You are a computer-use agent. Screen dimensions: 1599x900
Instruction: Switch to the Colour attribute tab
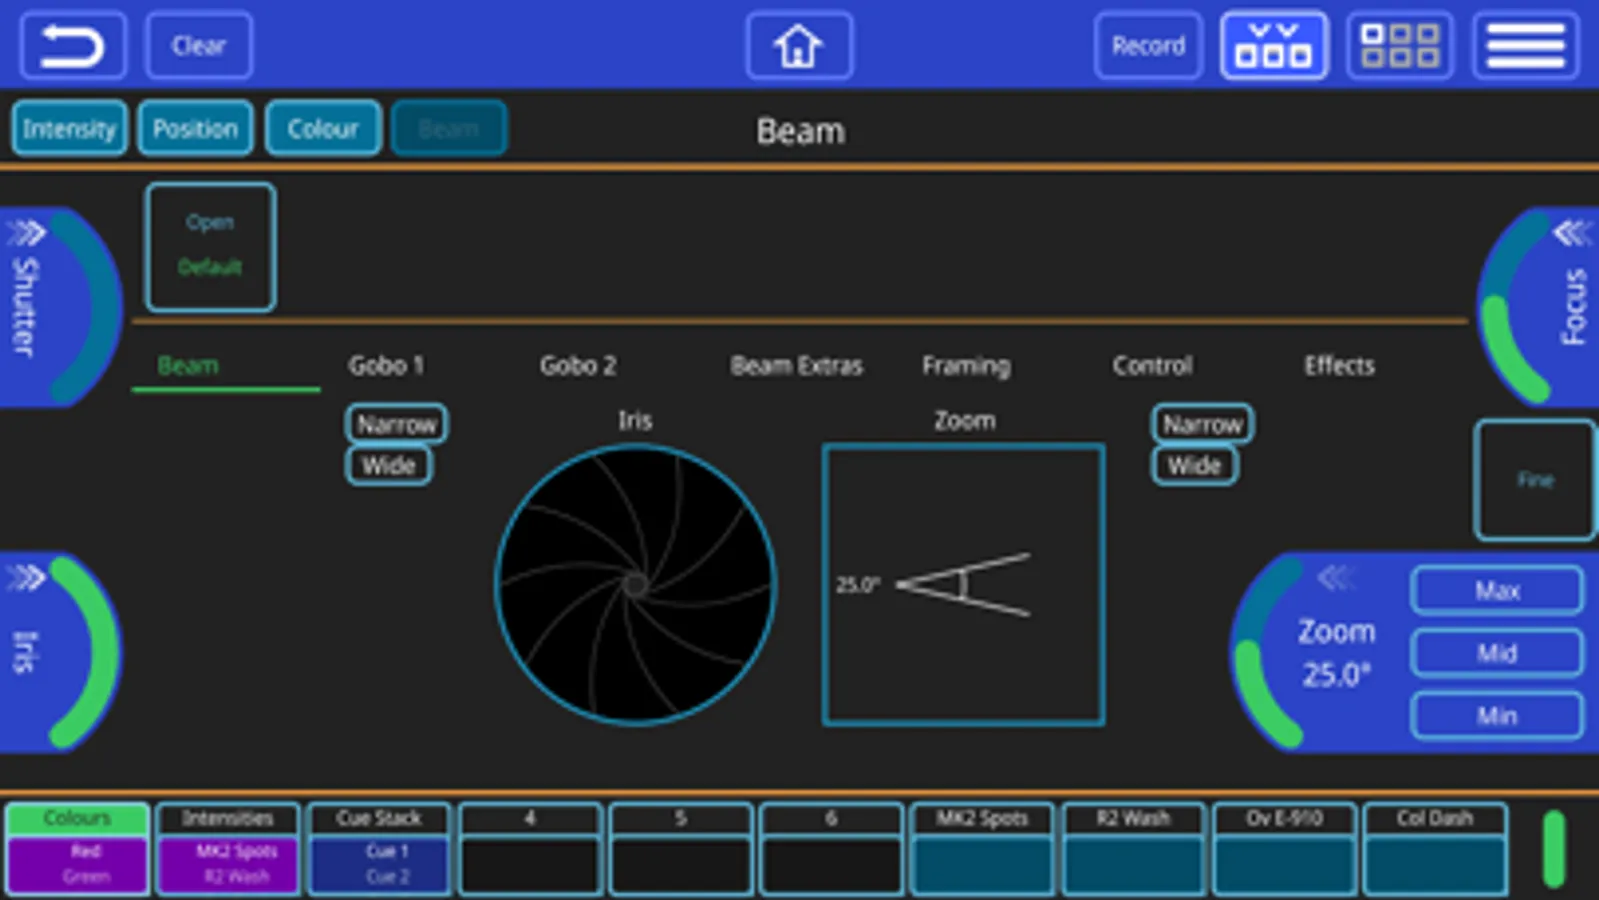tap(323, 129)
